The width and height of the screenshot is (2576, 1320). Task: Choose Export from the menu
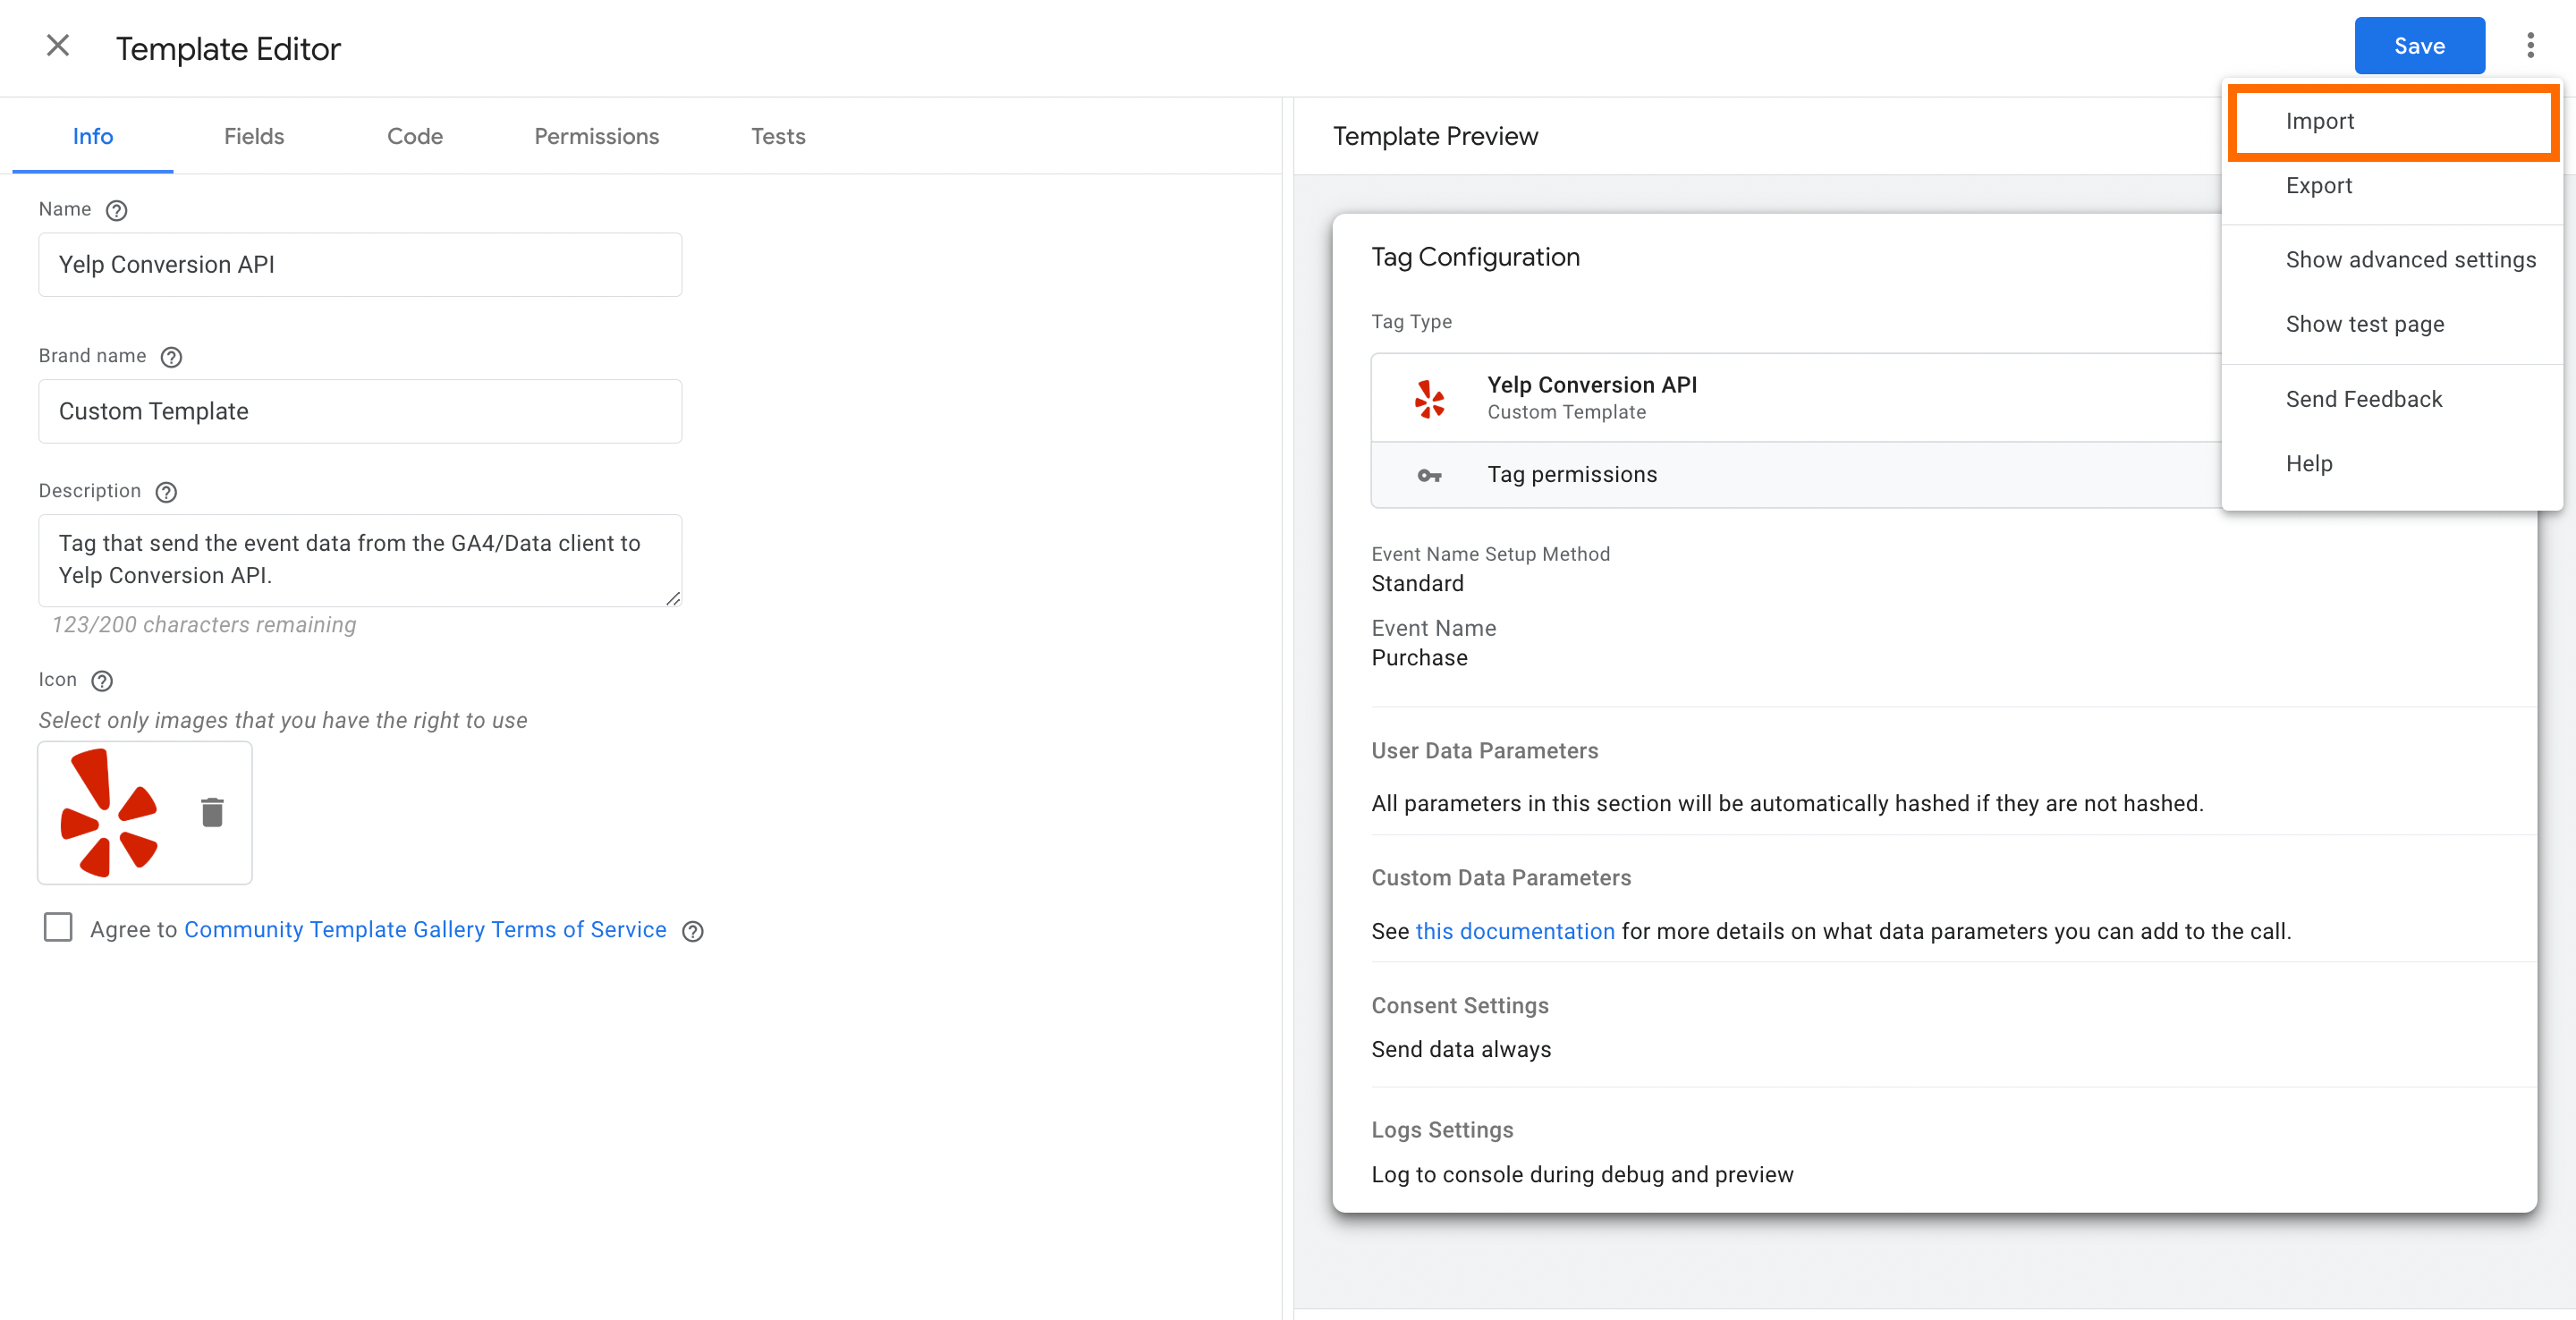point(2392,186)
